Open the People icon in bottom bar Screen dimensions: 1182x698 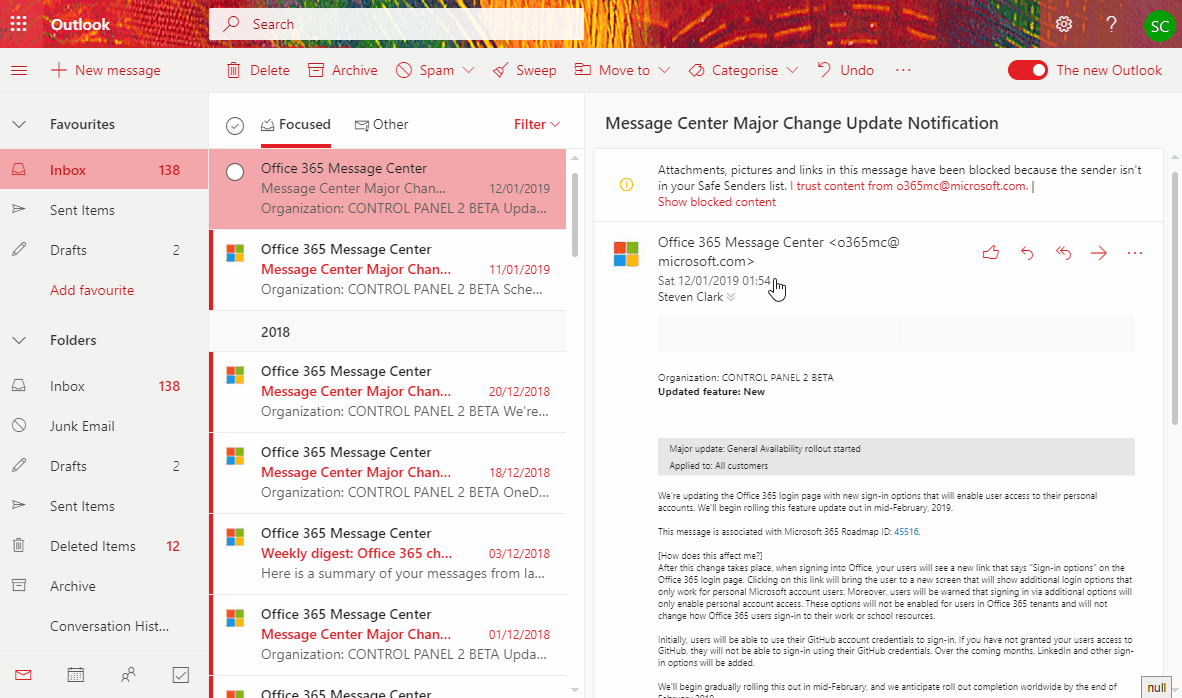point(128,675)
